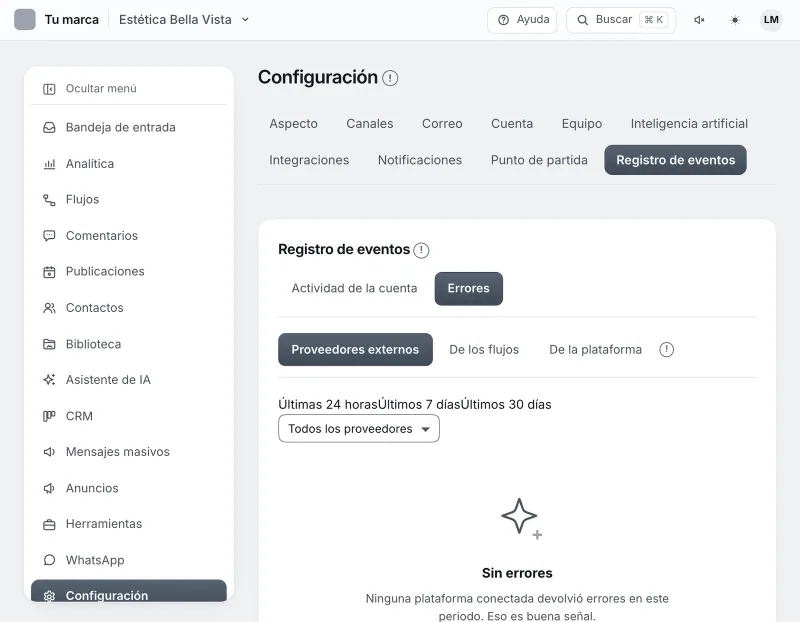The image size is (800, 622).
Task: Click the info icon after De la plataforma
Action: (x=666, y=350)
